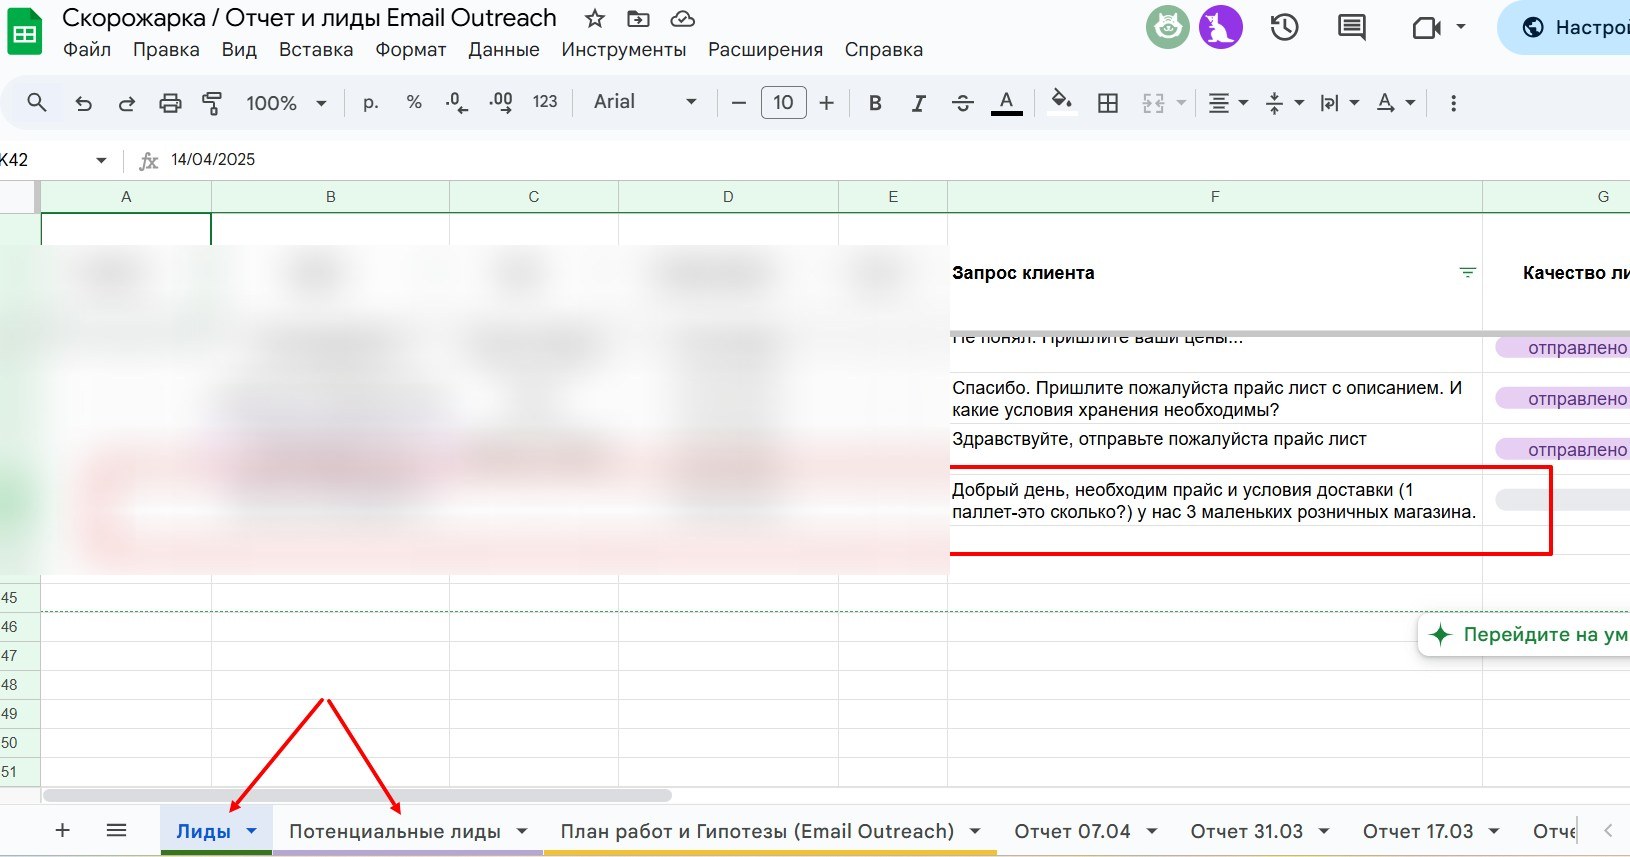Open filter on Запрос клиента column

pyautogui.click(x=1467, y=273)
